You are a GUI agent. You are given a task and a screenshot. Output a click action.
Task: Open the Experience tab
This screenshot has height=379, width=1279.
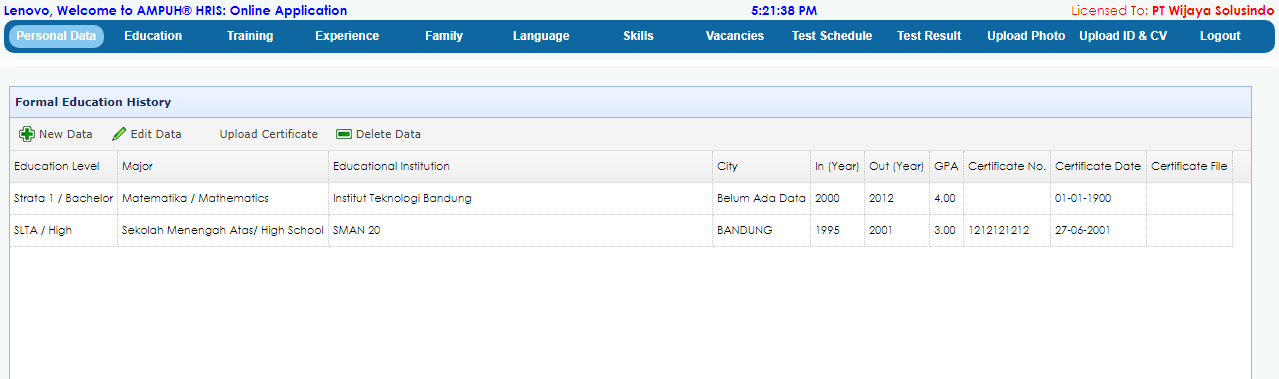click(347, 36)
